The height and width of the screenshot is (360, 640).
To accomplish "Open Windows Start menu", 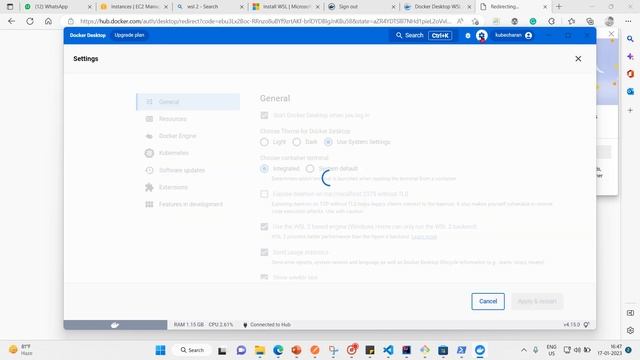I will click(160, 350).
